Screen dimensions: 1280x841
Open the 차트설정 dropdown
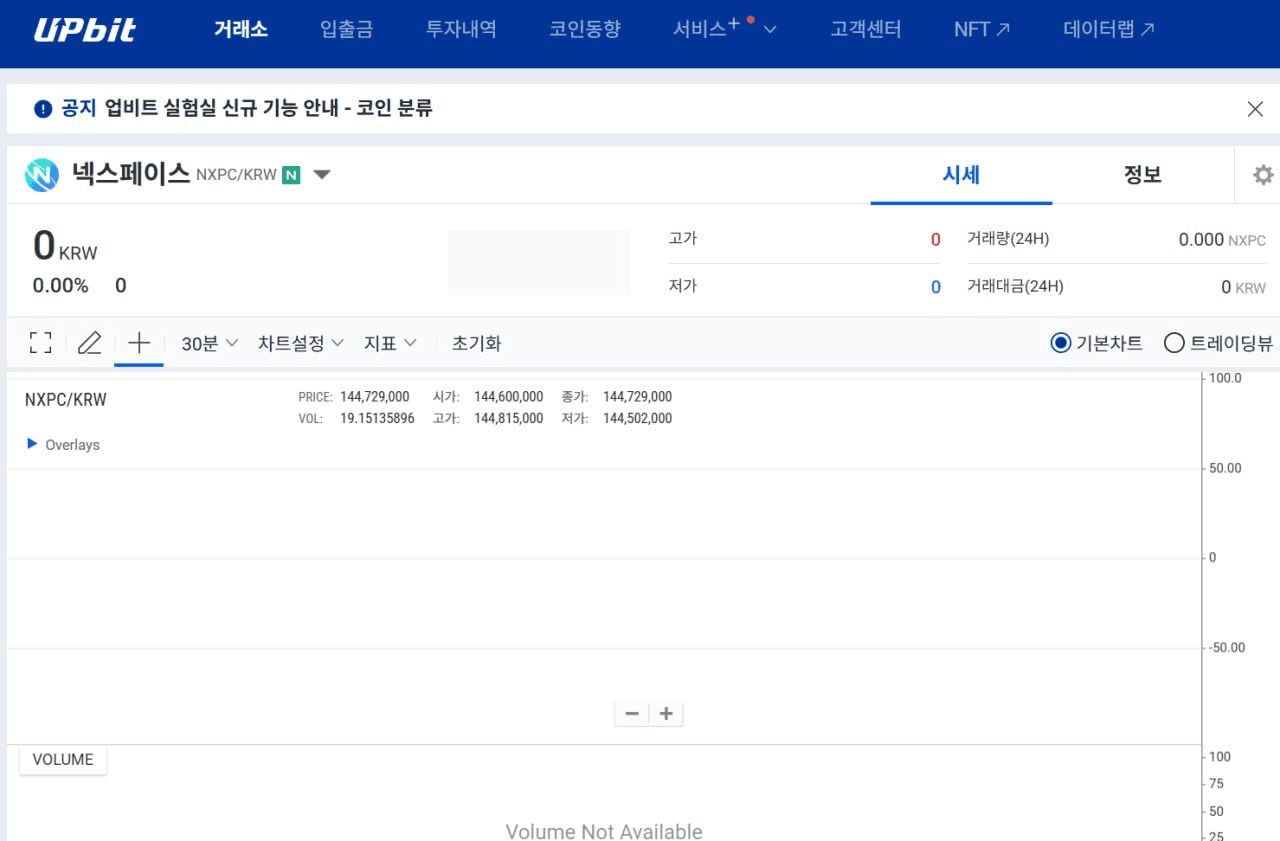[x=301, y=343]
